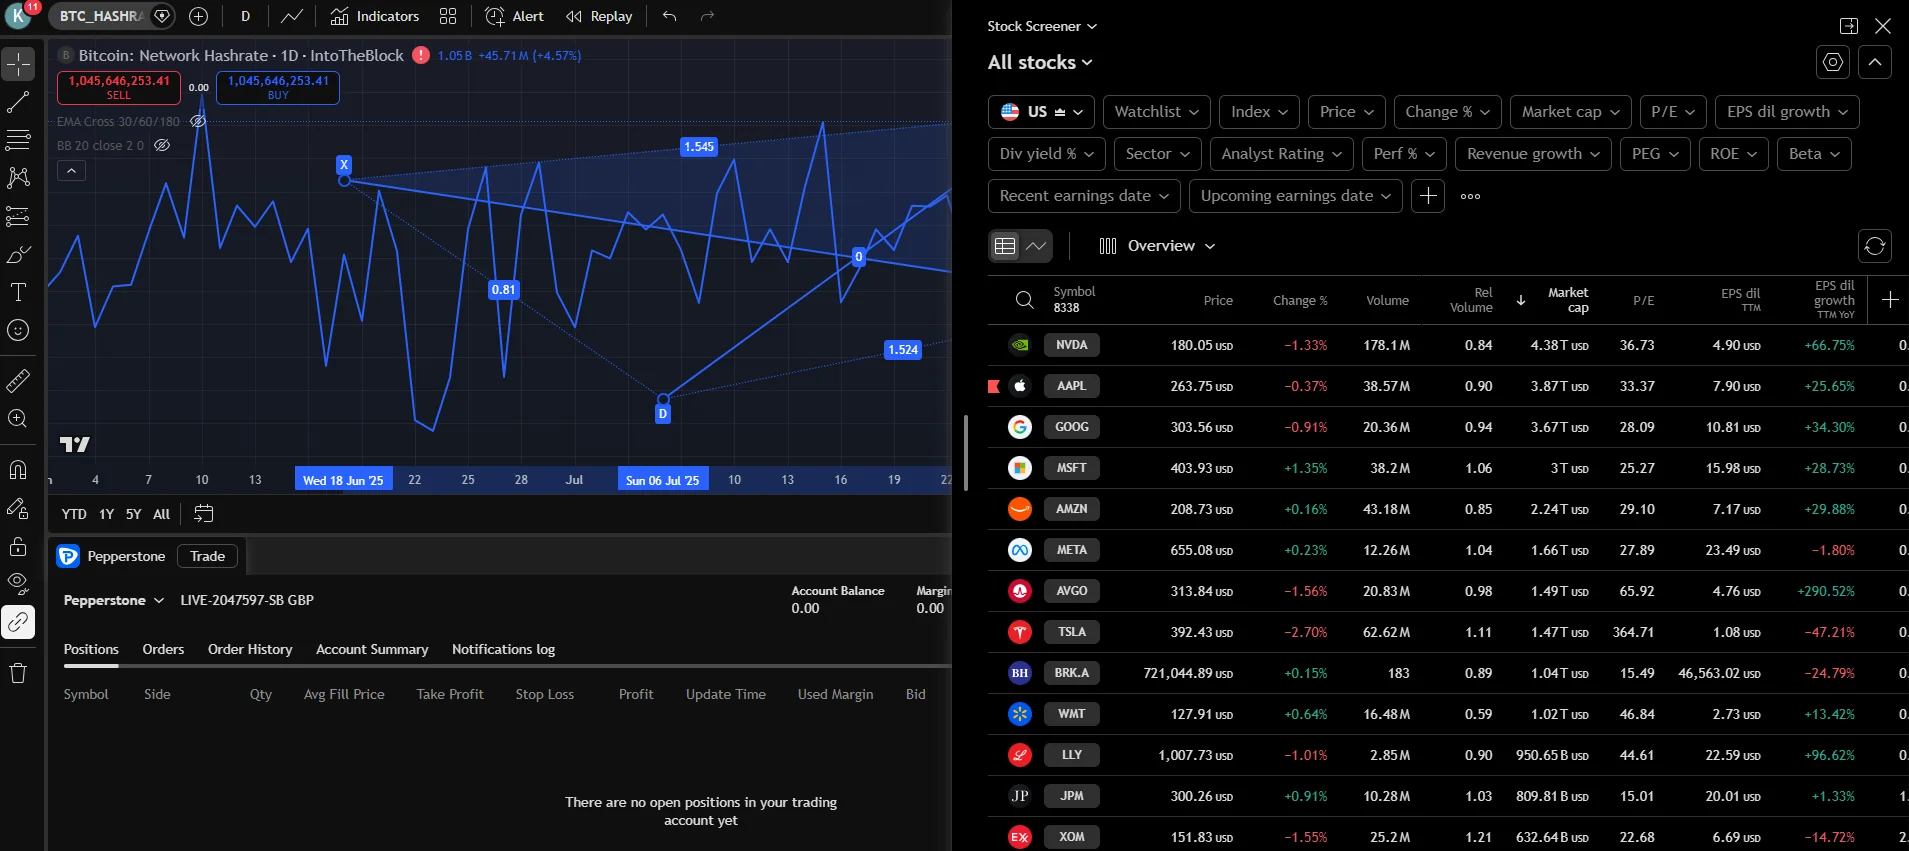
Task: Add a new screener filter
Action: (x=1428, y=196)
